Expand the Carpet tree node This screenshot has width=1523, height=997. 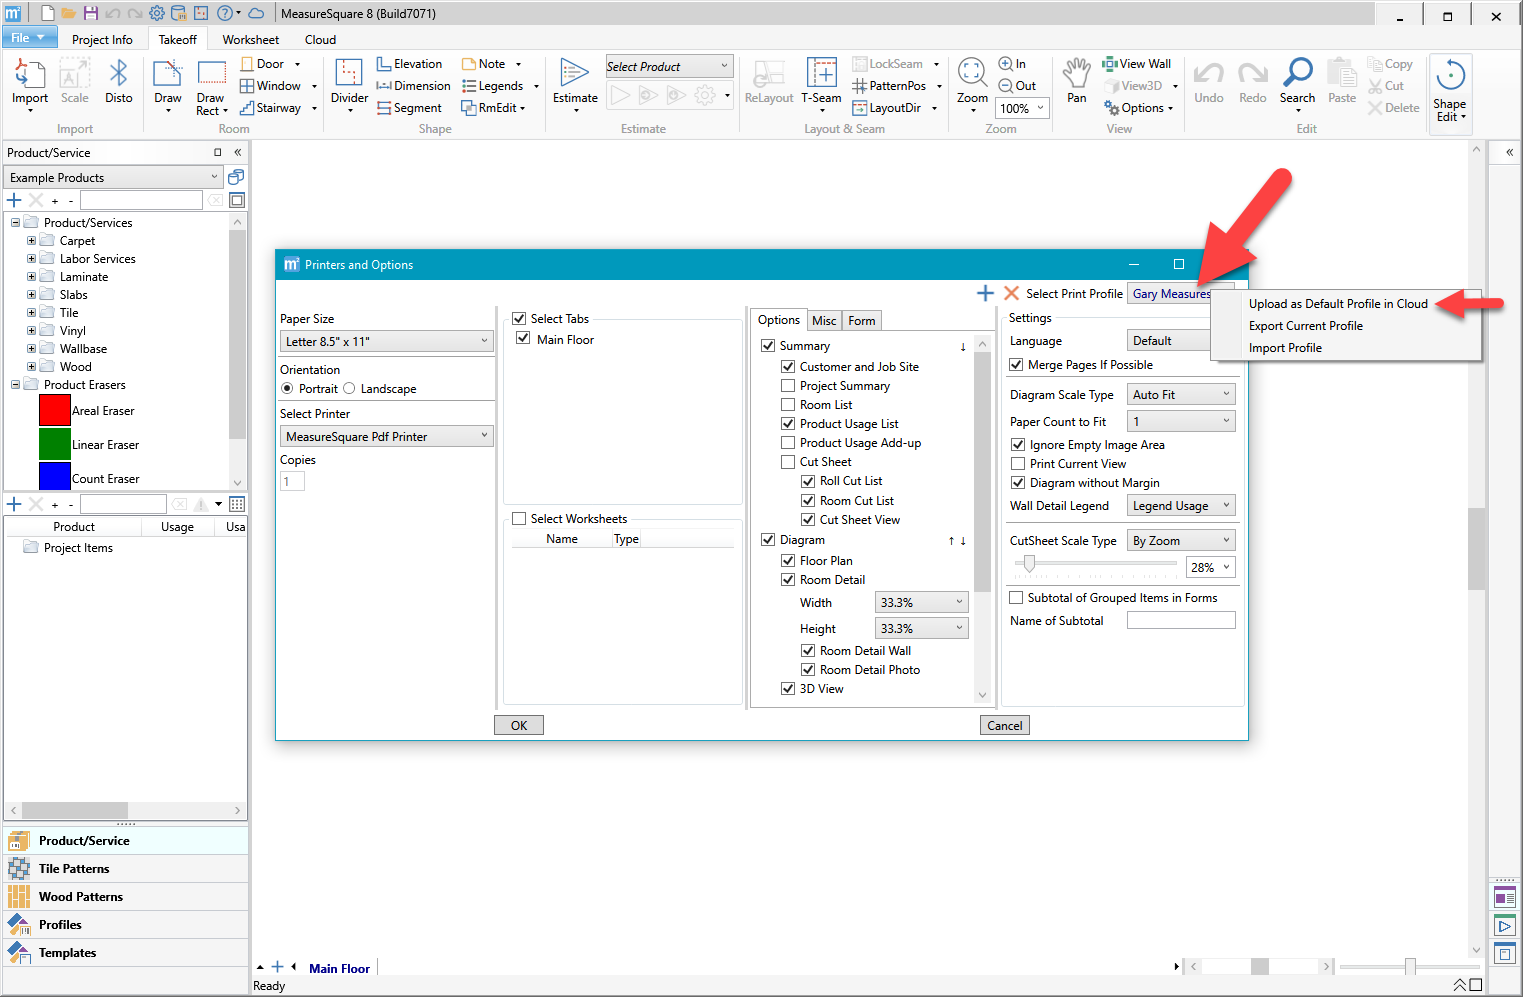(31, 241)
